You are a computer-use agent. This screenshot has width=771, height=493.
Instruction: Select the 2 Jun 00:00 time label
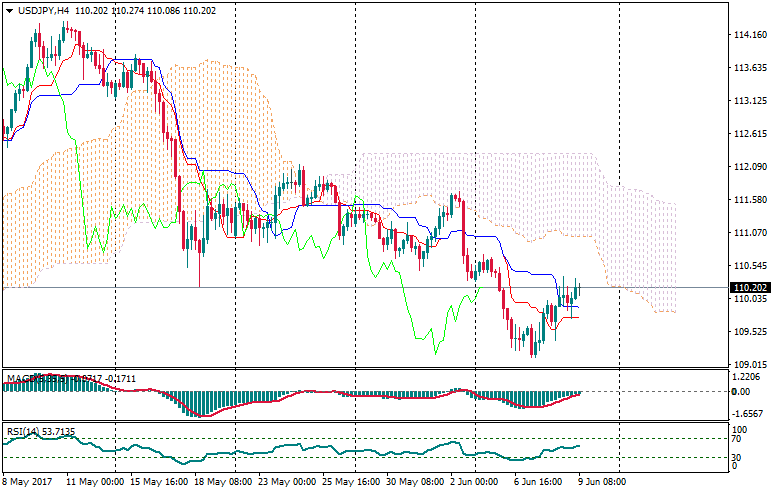point(474,481)
